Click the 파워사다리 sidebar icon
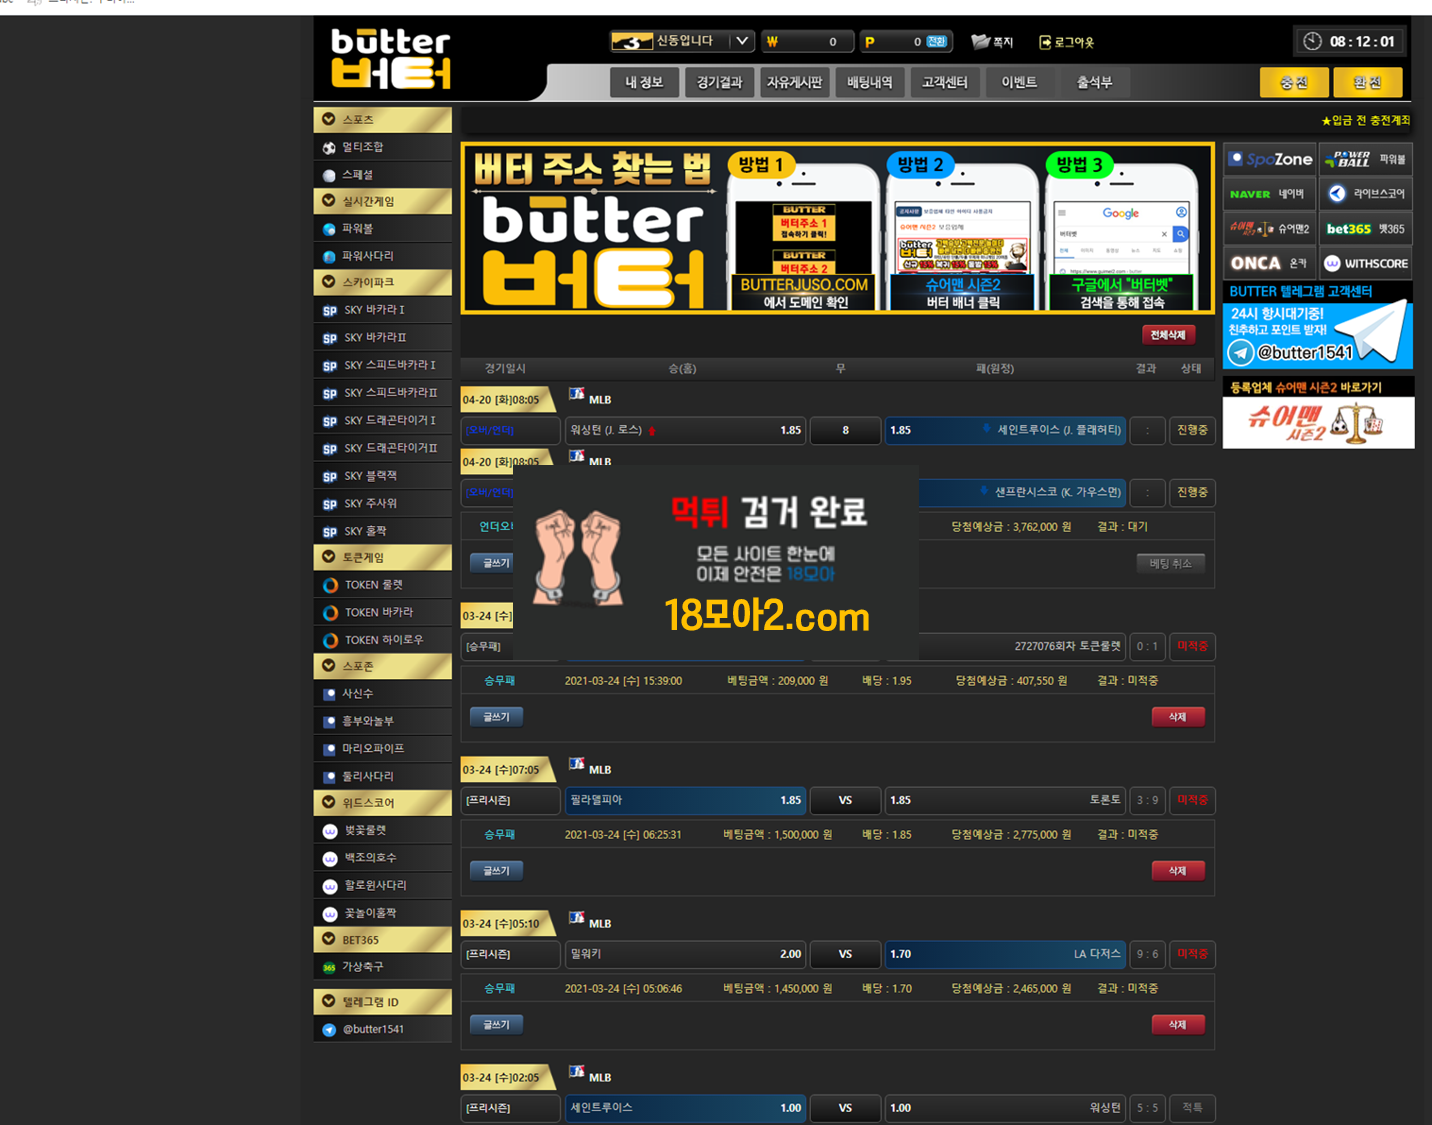The height and width of the screenshot is (1125, 1432). 329,256
